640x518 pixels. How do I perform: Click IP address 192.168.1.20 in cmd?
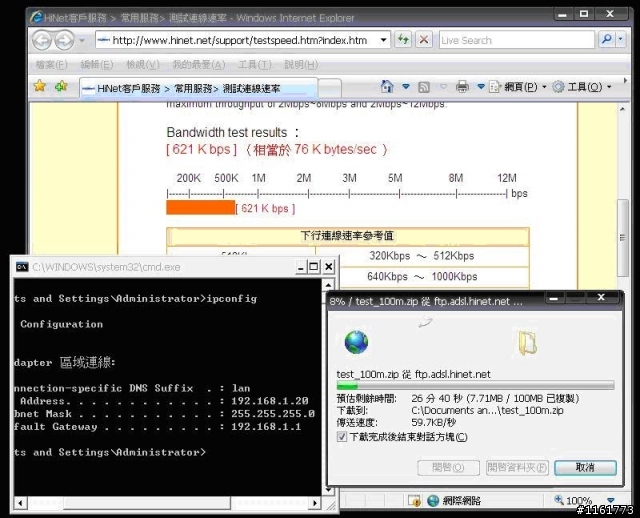269,401
